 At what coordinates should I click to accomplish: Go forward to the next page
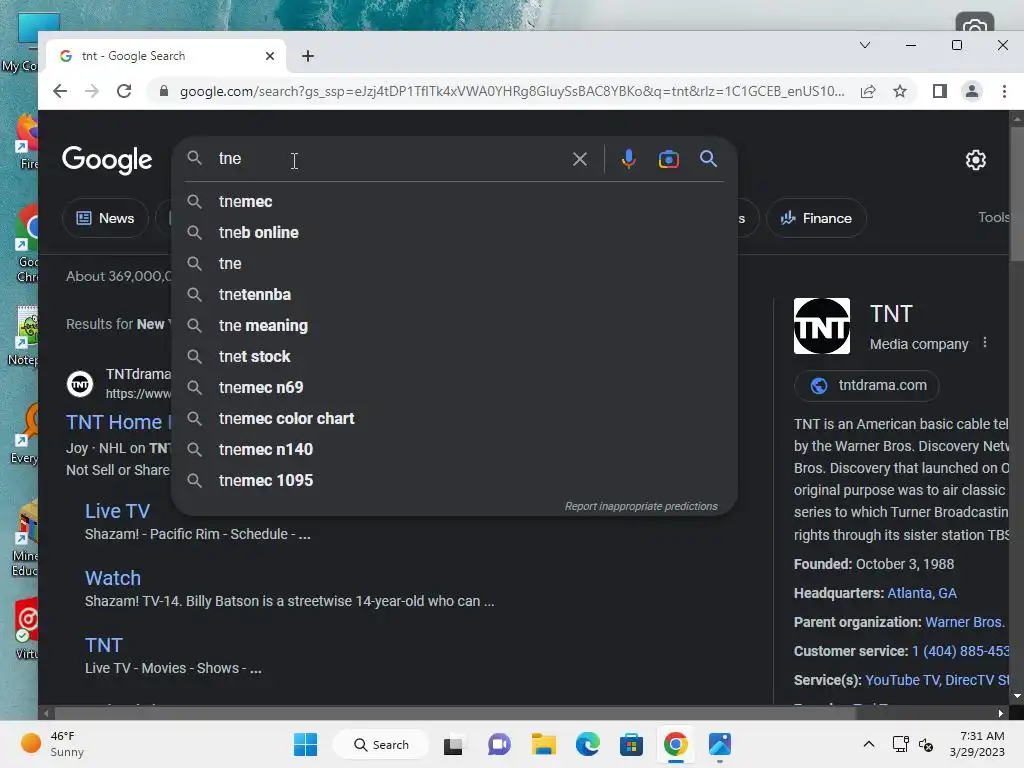coord(92,91)
